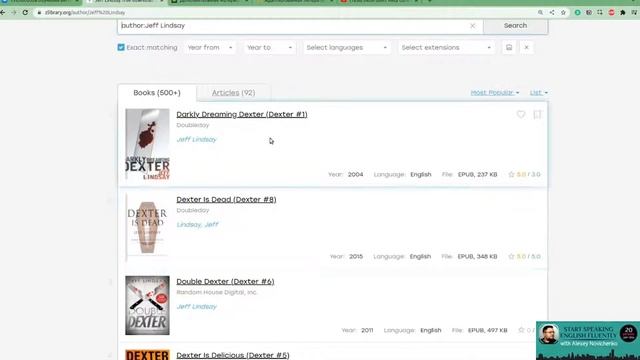The width and height of the screenshot is (640, 360).
Task: Bookmark Darkly Dreaming Dexter with the bookmark icon
Action: tap(538, 115)
